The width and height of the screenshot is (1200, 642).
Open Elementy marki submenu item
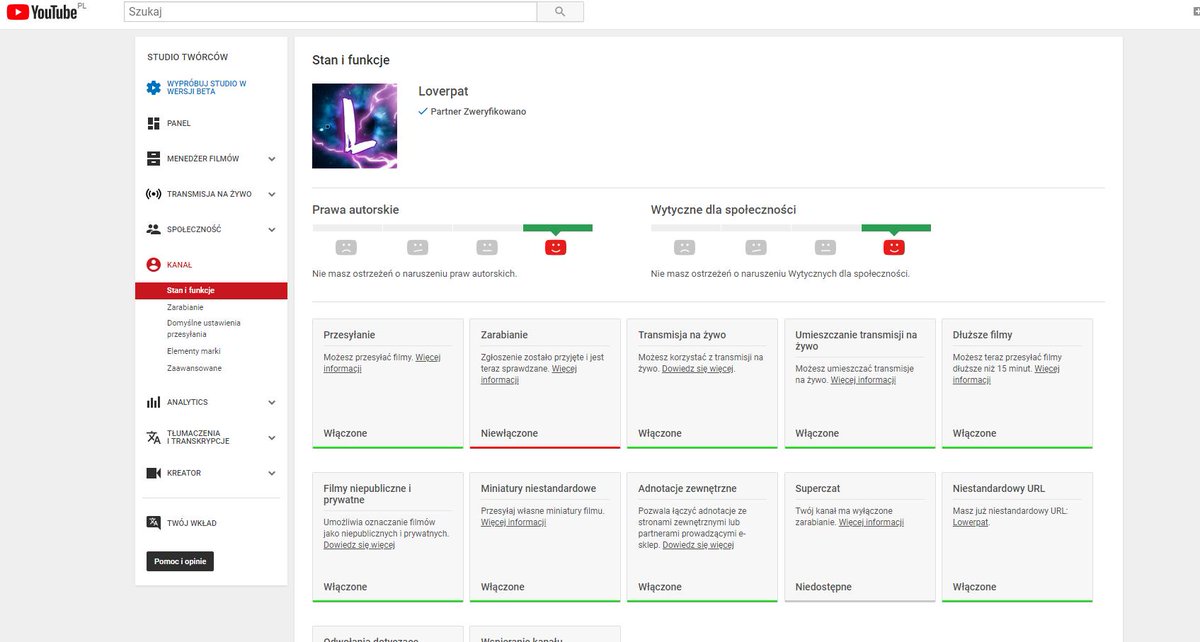194,351
